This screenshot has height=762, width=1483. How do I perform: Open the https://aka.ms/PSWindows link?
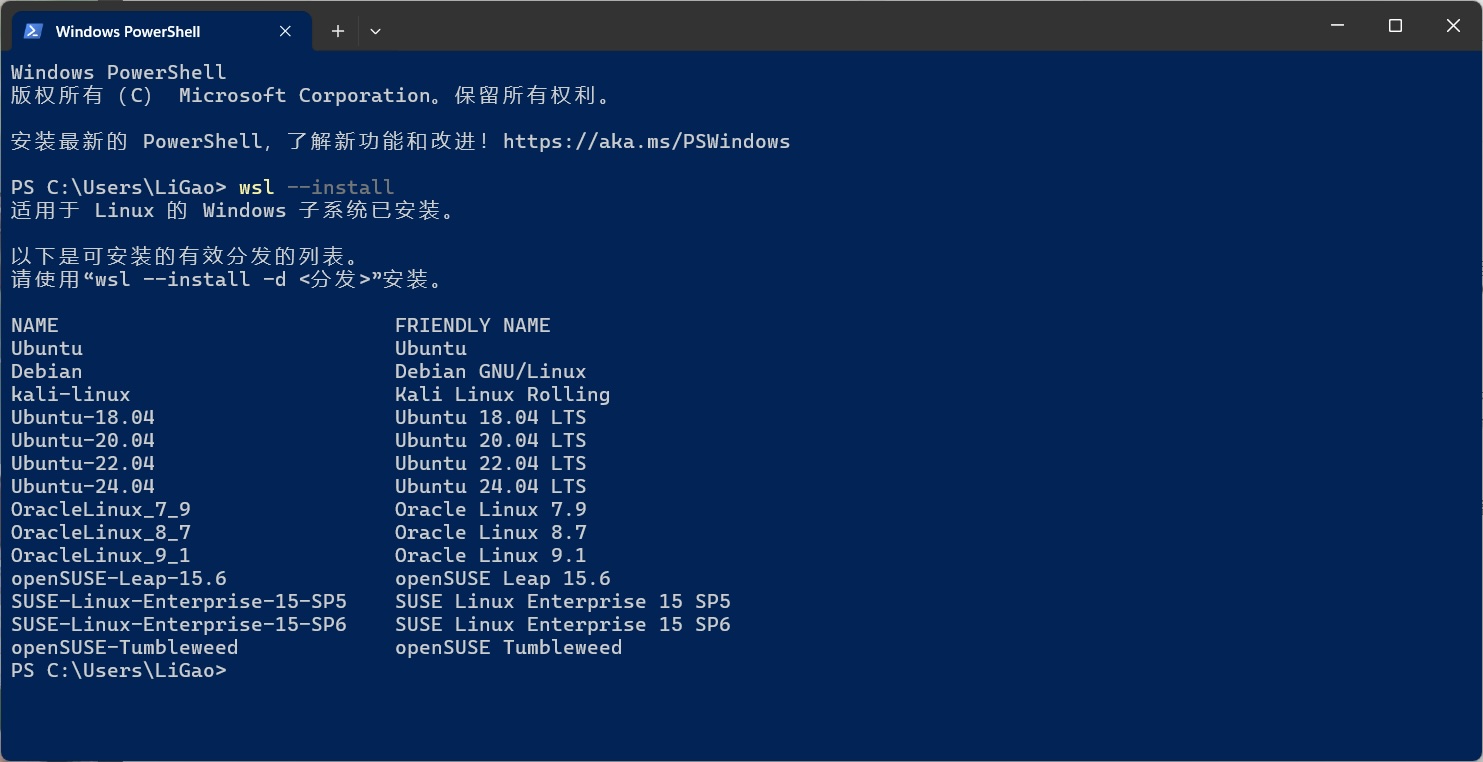pos(646,142)
